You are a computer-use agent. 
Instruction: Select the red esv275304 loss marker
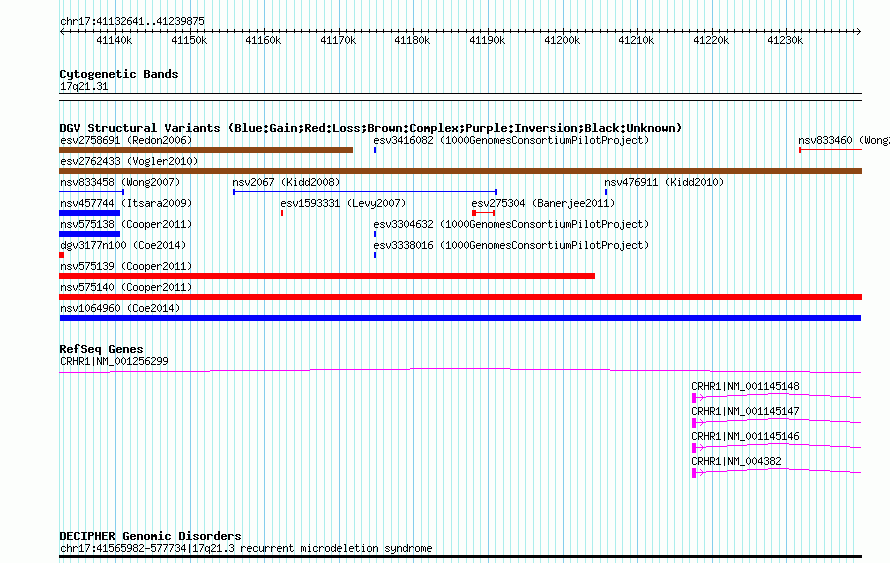[484, 213]
